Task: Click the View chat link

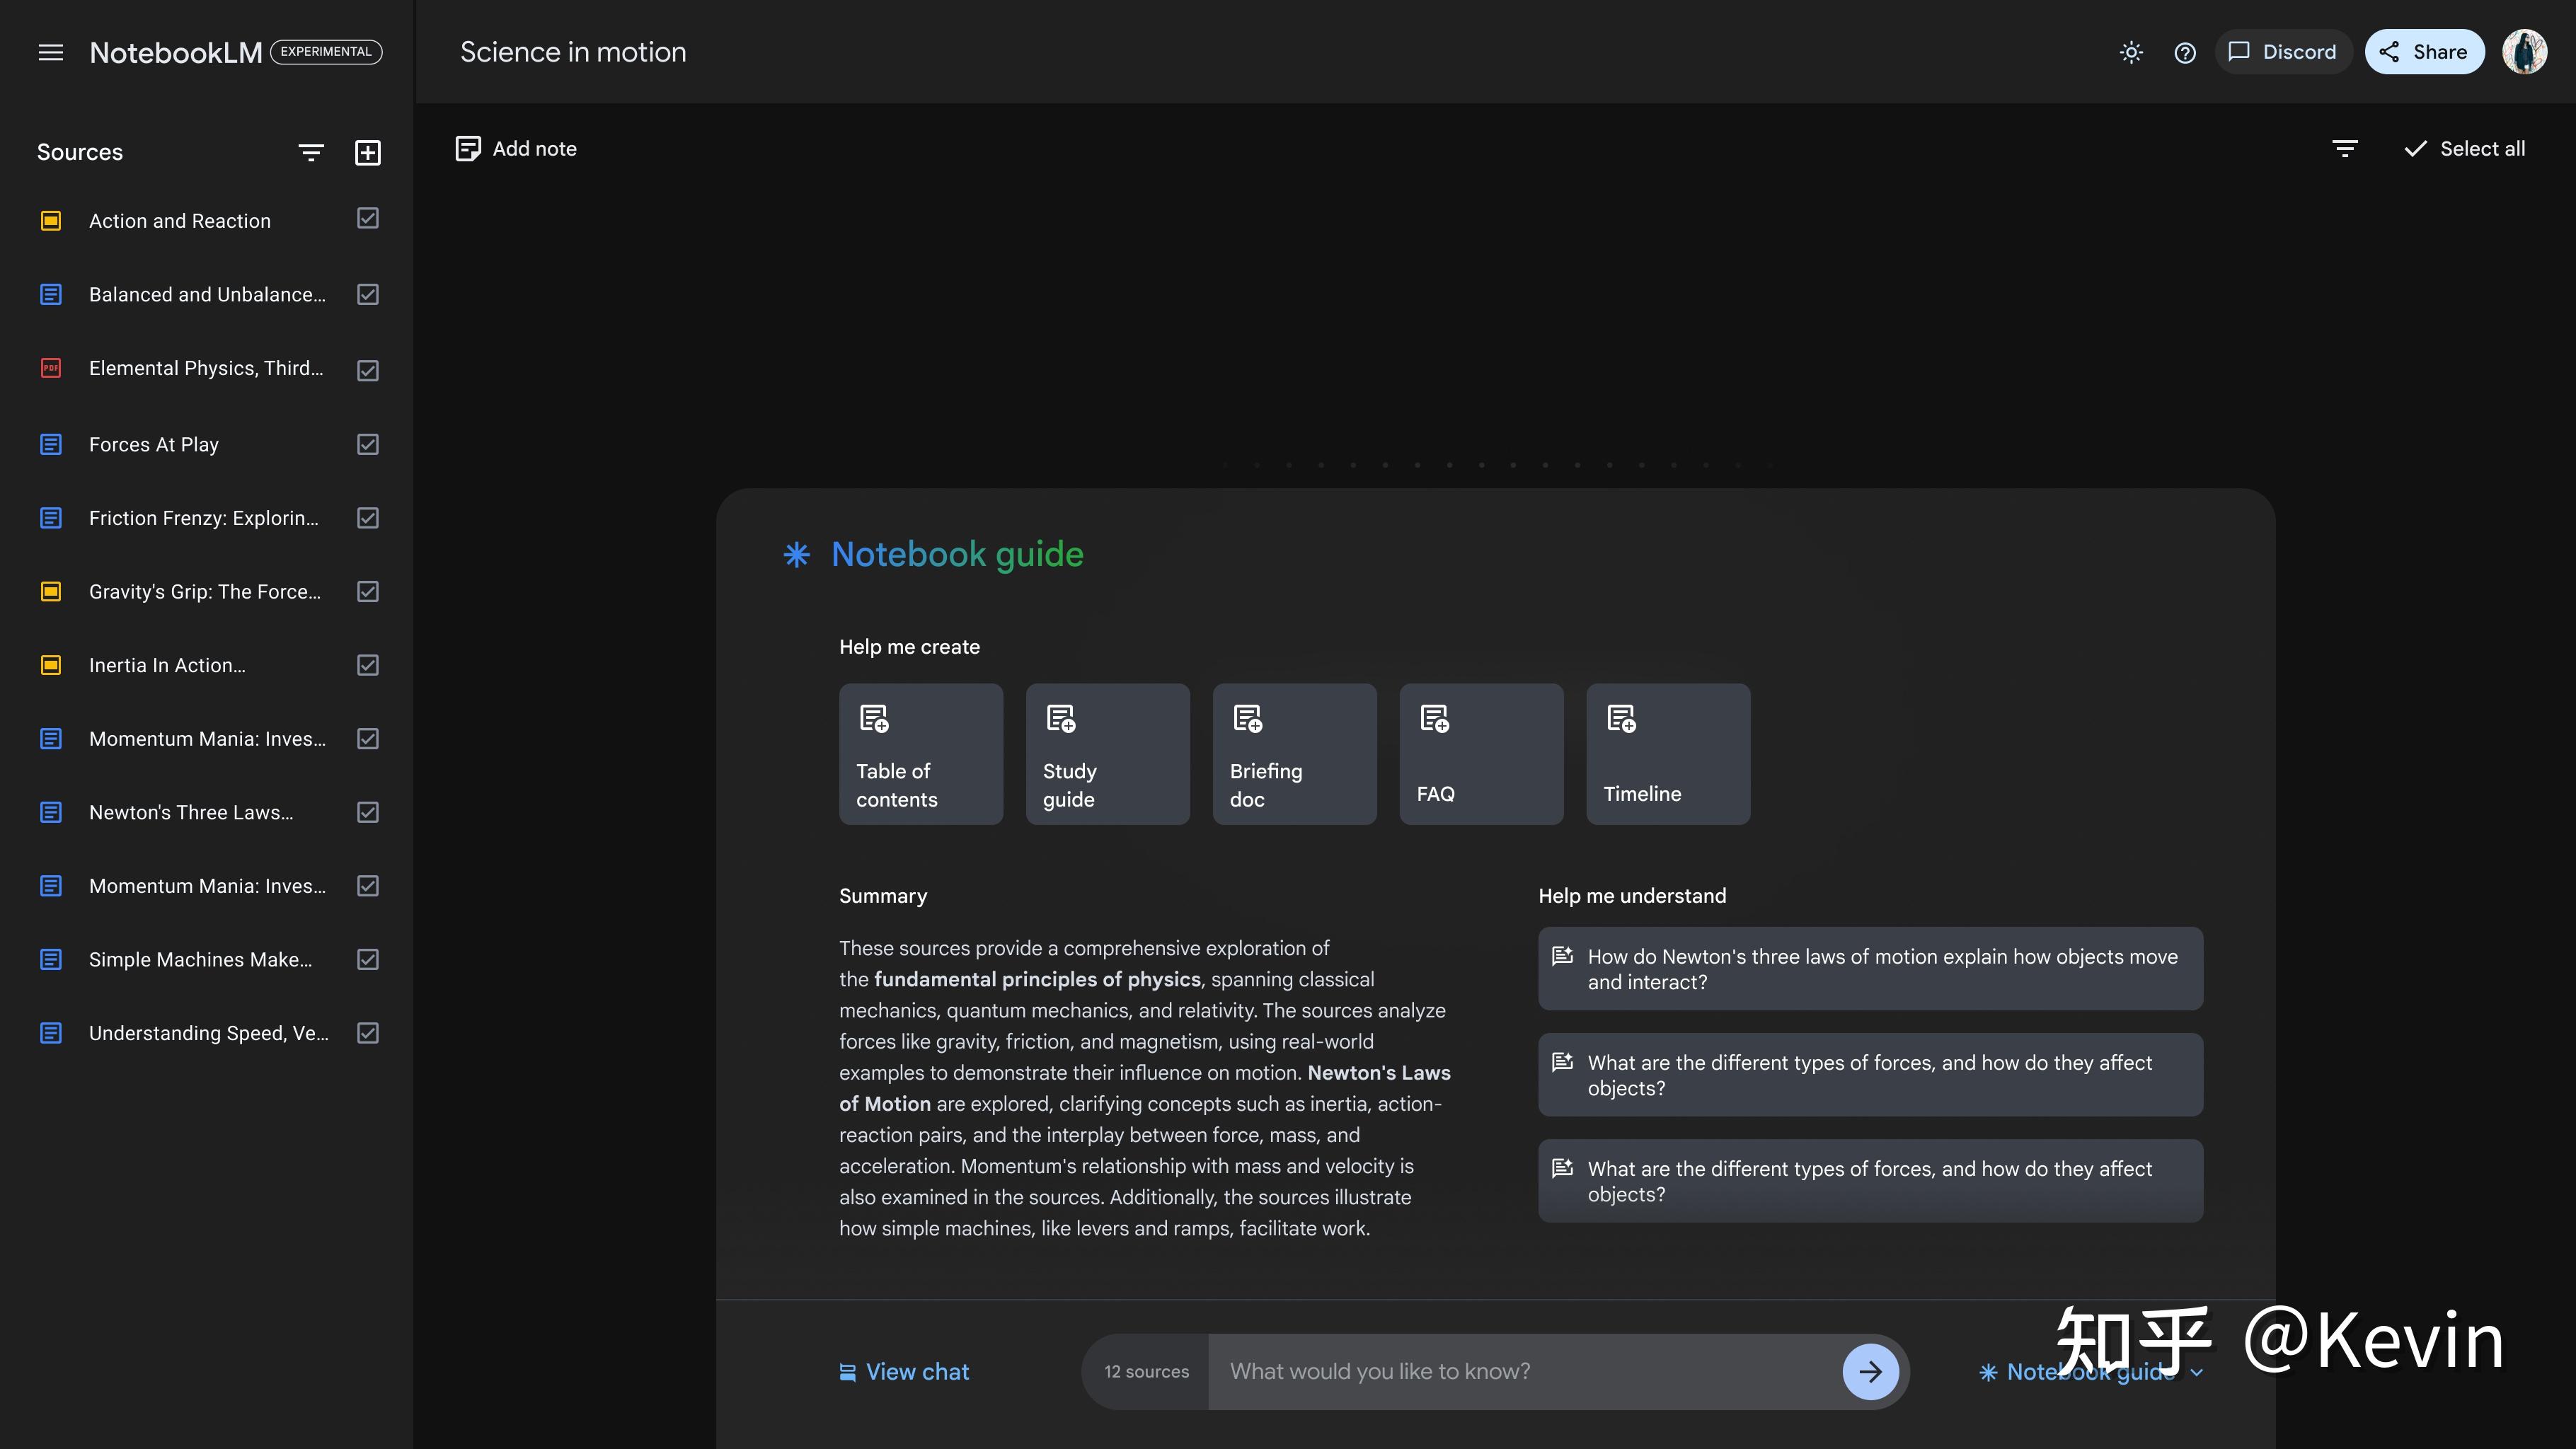Action: (x=905, y=1372)
